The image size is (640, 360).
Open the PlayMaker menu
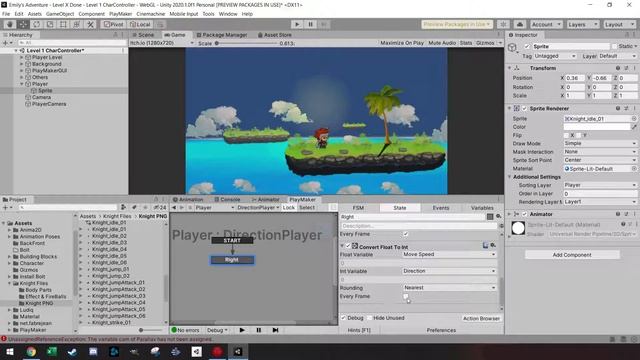coord(120,14)
